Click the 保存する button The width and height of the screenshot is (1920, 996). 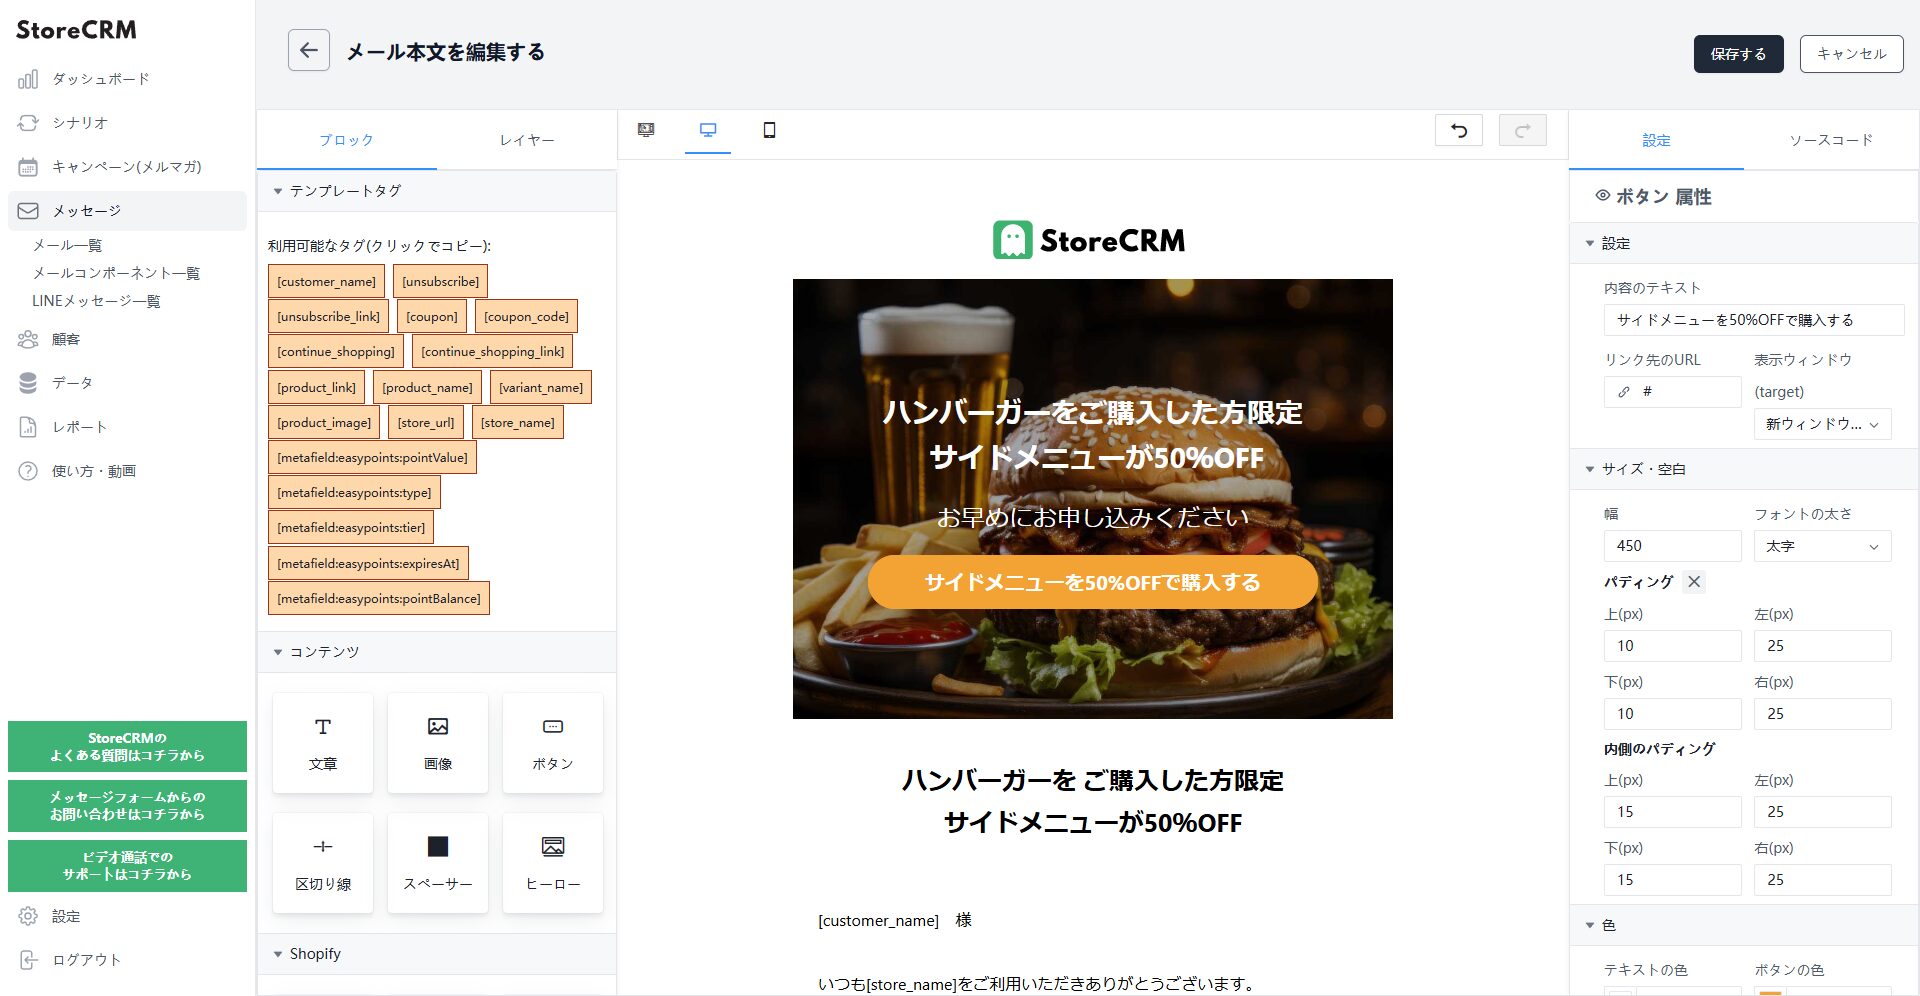[1738, 54]
